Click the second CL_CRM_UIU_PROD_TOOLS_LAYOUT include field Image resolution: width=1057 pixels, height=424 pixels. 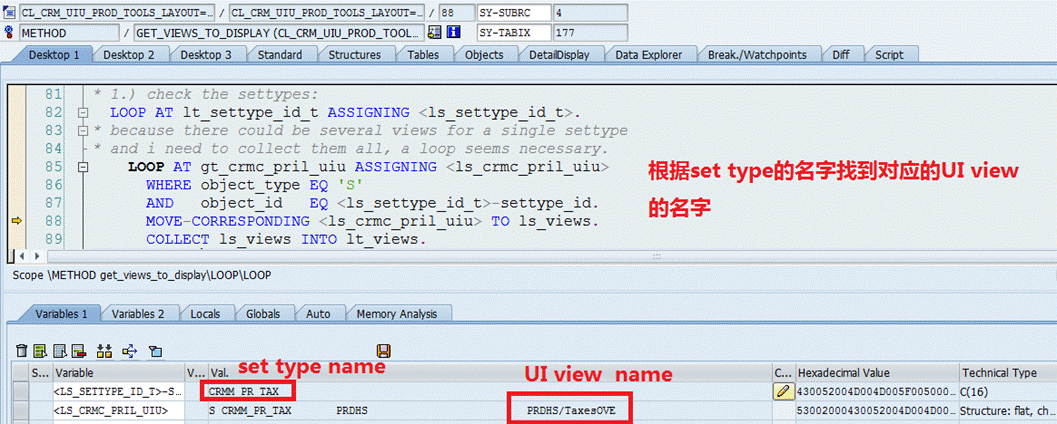pyautogui.click(x=328, y=13)
